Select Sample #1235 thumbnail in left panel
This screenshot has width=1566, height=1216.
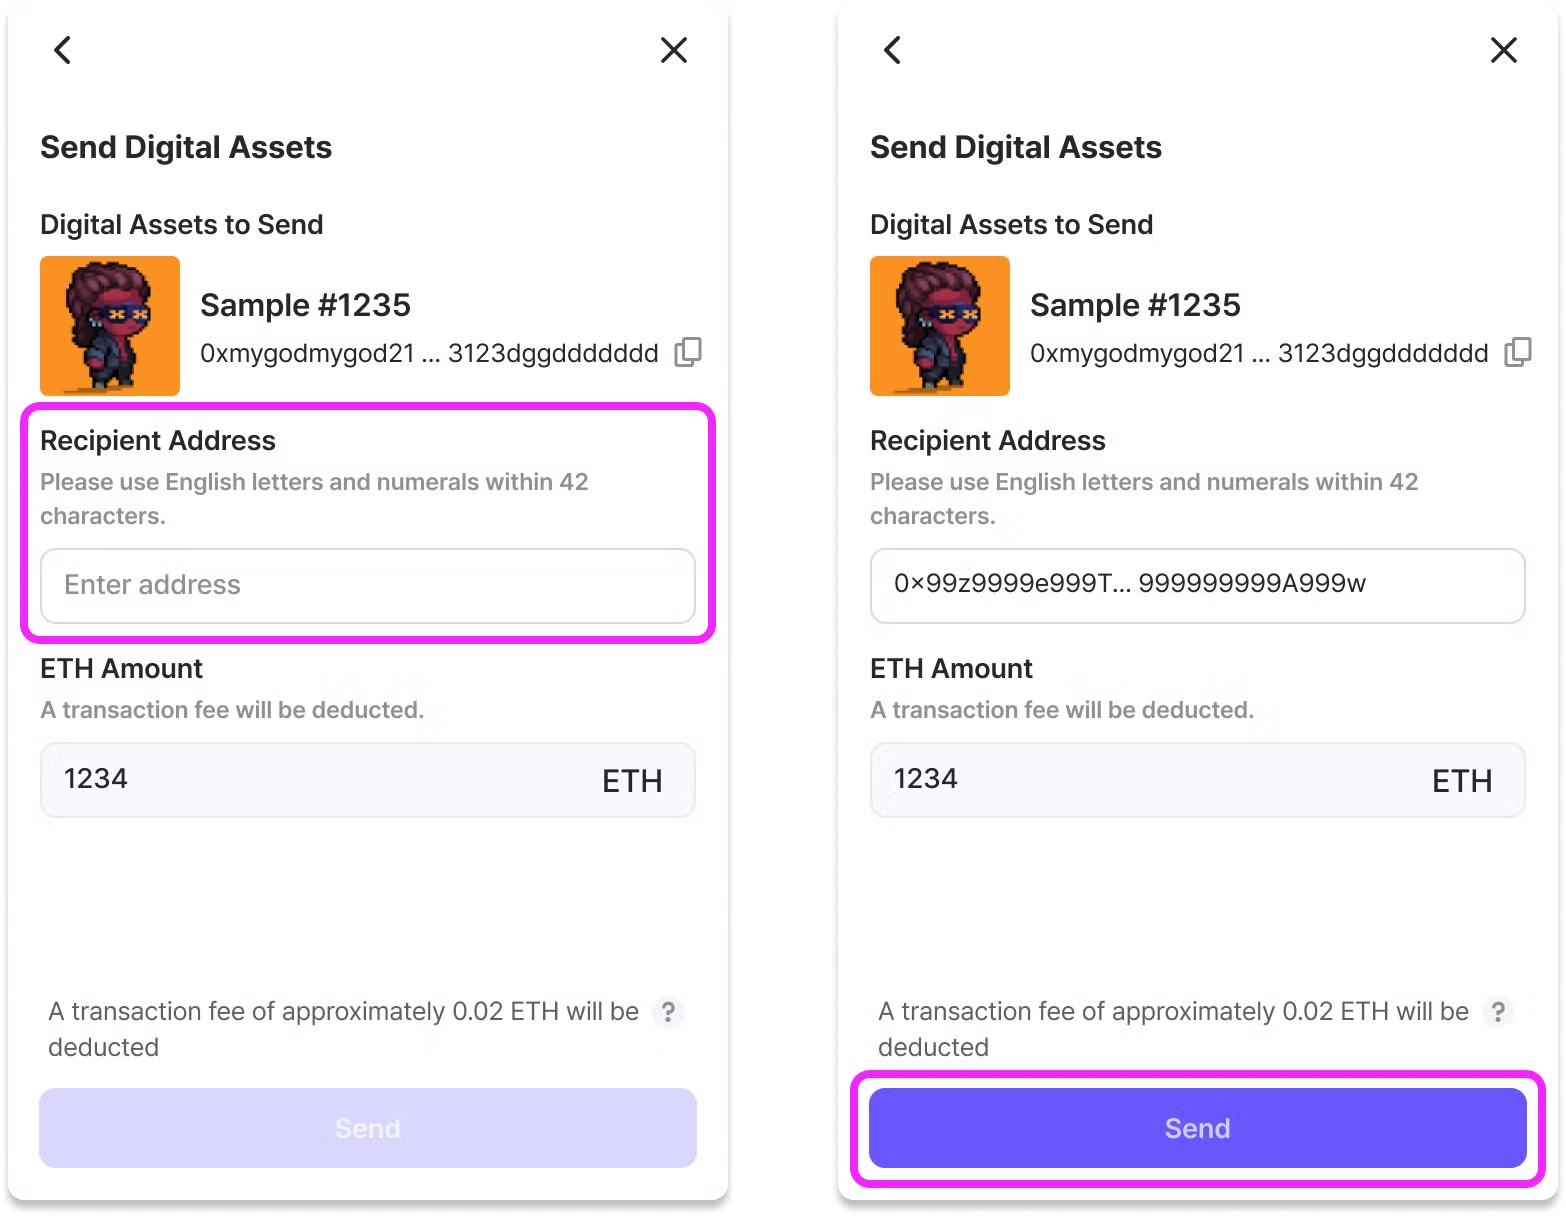tap(110, 326)
